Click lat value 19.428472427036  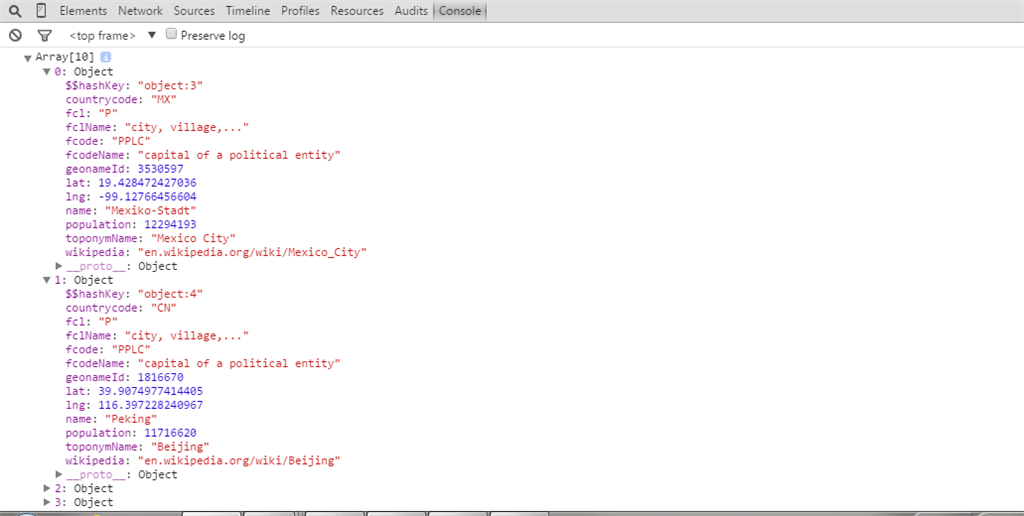(147, 183)
